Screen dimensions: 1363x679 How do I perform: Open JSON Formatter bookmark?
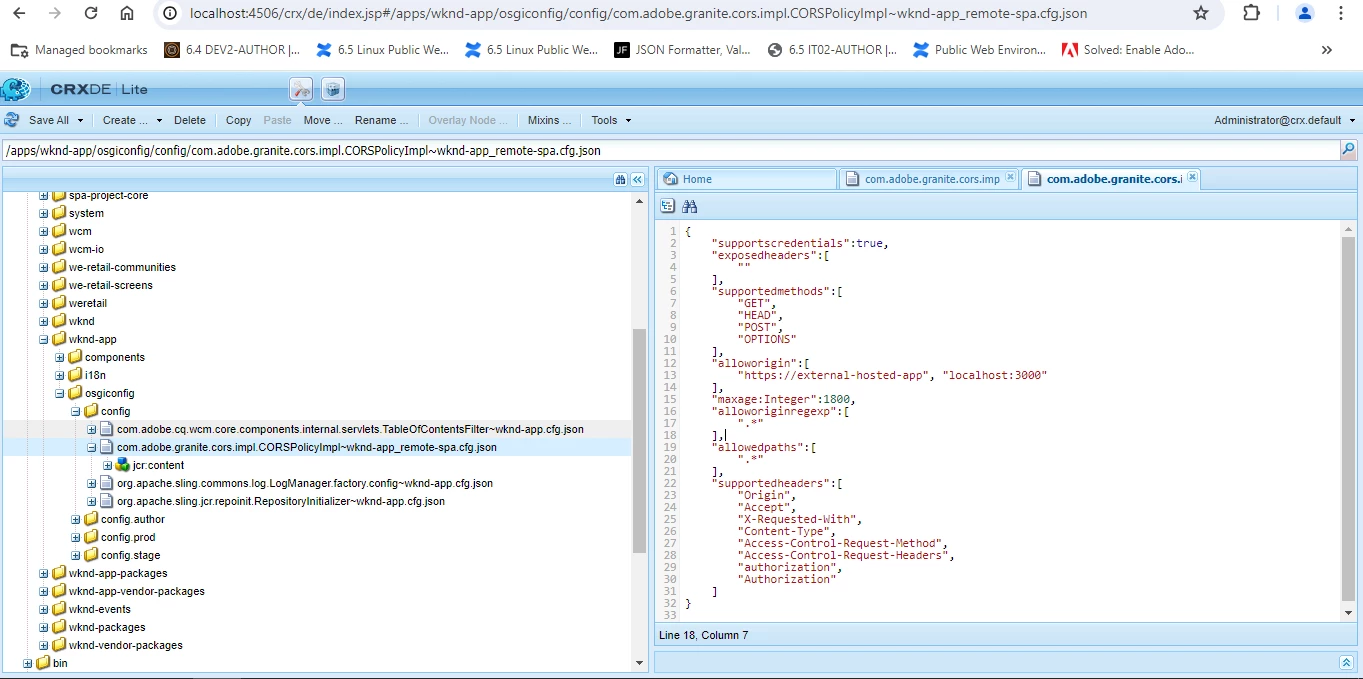[682, 49]
